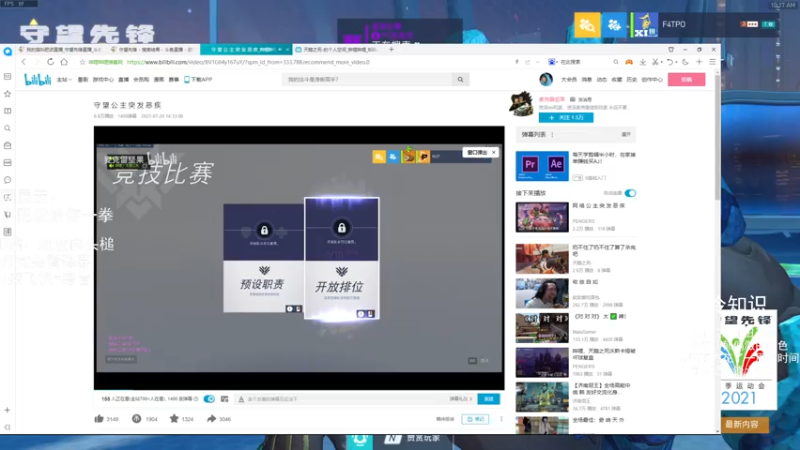
Task: Open the sidebar favorites star icon
Action: pos(7,94)
